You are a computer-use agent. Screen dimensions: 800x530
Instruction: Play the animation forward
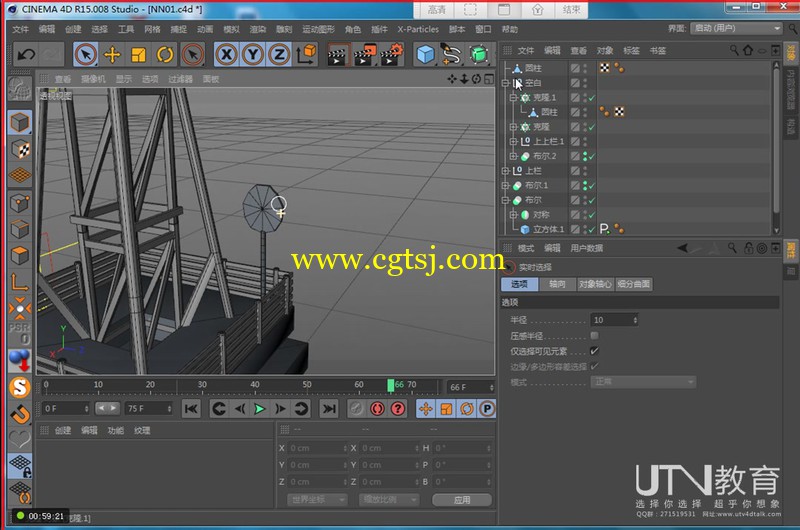tap(260, 409)
